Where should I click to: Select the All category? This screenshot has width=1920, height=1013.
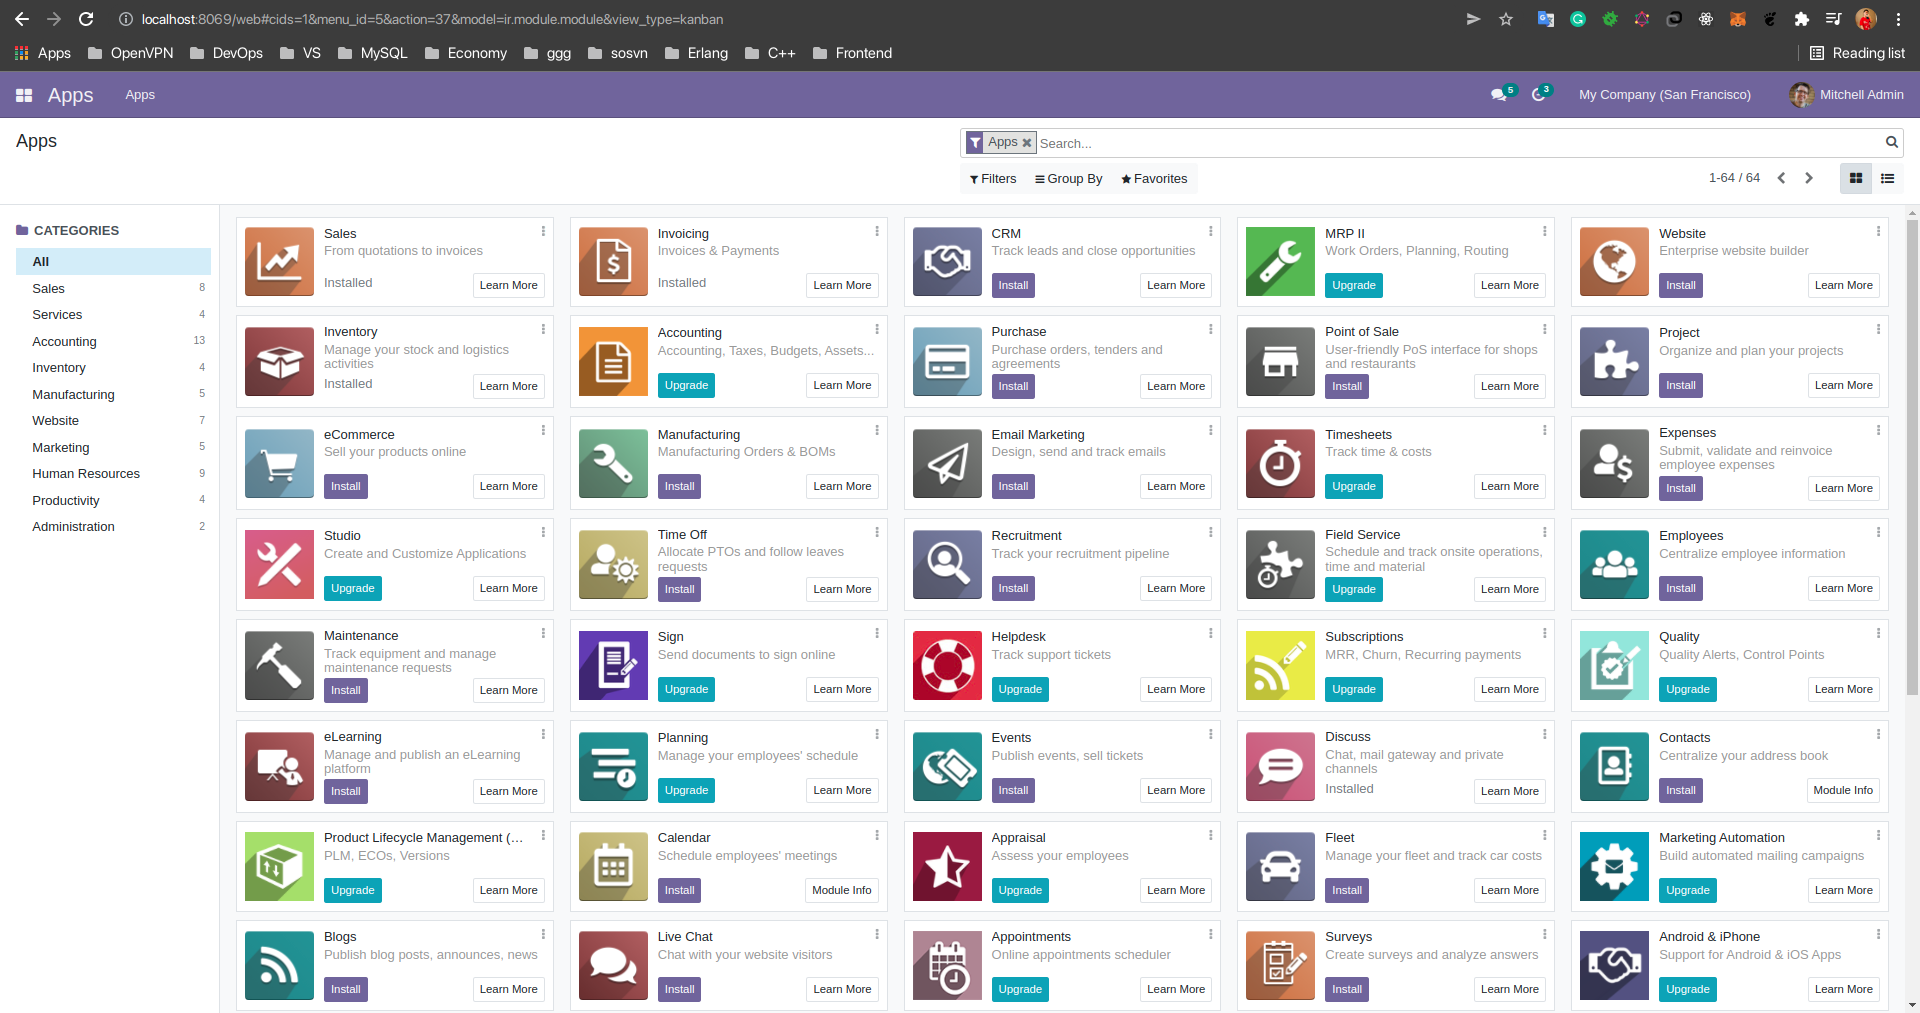coord(114,261)
